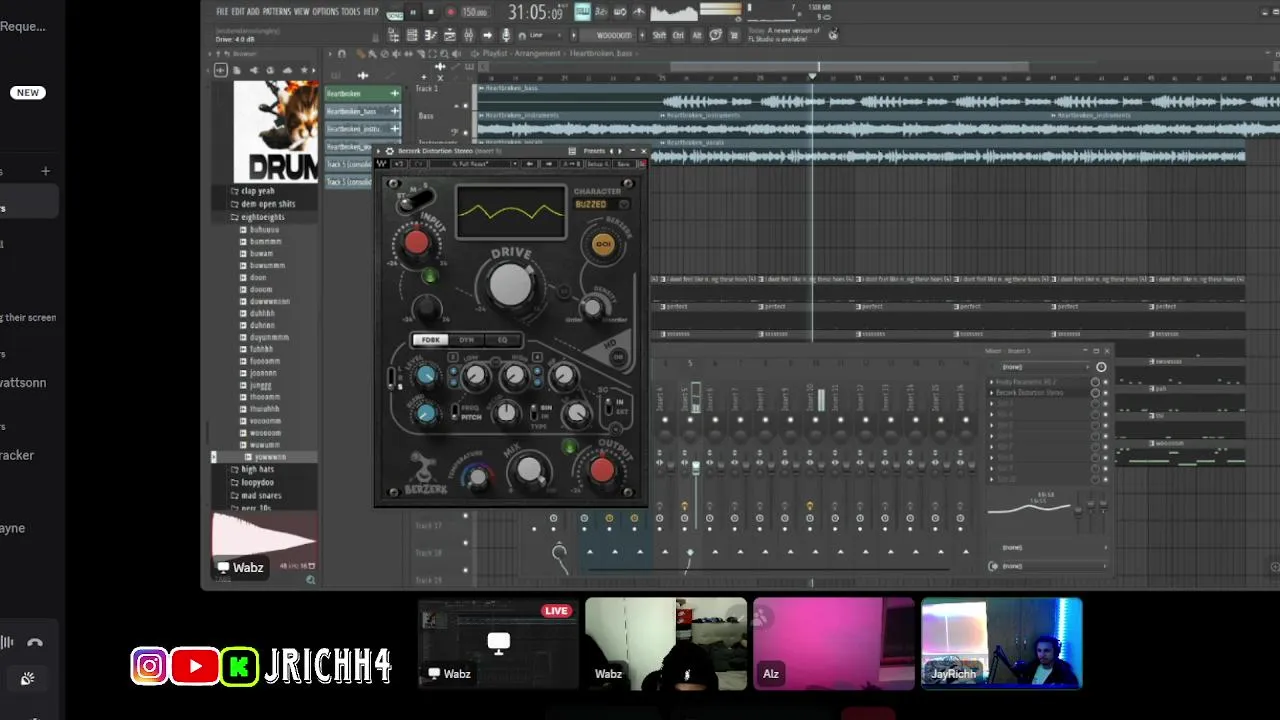This screenshot has width=1280, height=720.
Task: Stop playback in FL Studio transport
Action: 431,12
